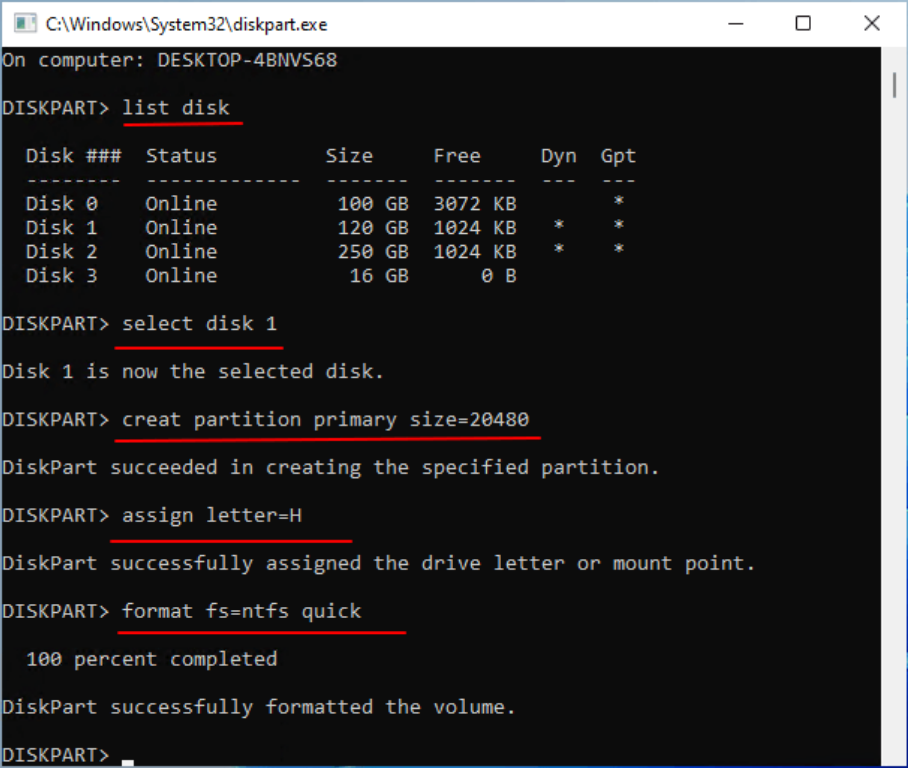908x768 pixels.
Task: Click the diskpart window icon in title bar
Action: 25,24
